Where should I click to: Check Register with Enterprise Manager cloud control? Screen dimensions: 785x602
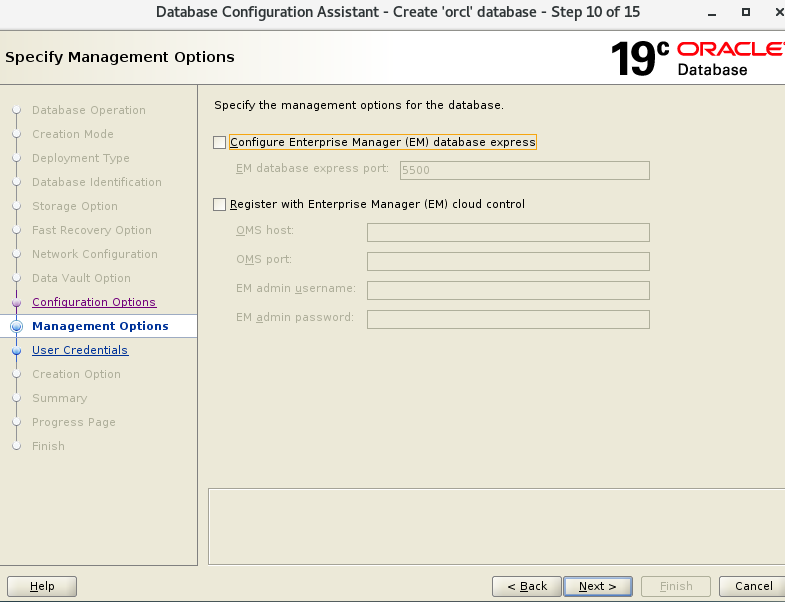pyautogui.click(x=219, y=204)
